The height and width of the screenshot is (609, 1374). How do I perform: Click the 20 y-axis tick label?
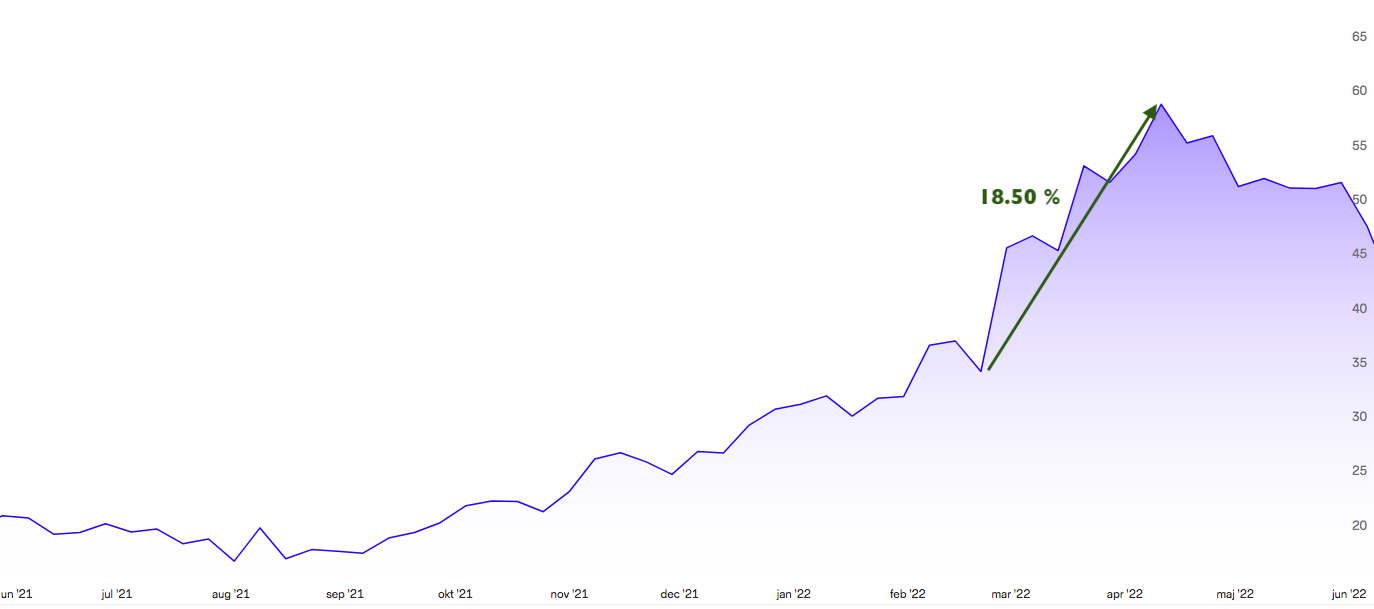[1359, 526]
